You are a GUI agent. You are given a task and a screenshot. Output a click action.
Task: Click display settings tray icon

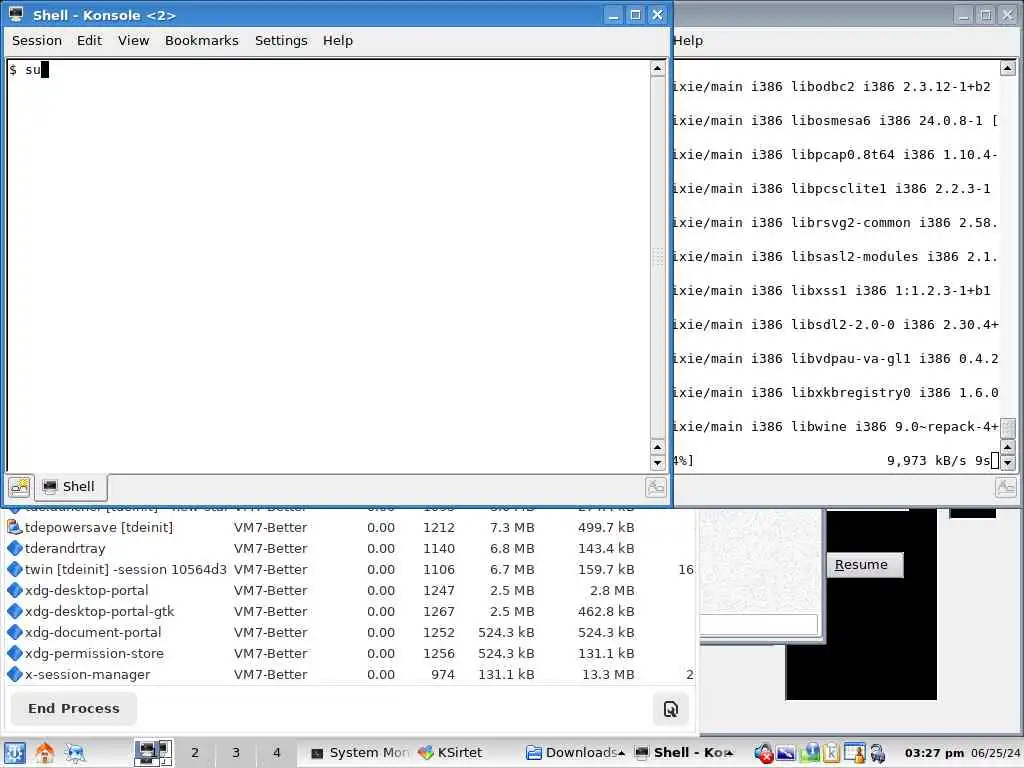(786, 754)
